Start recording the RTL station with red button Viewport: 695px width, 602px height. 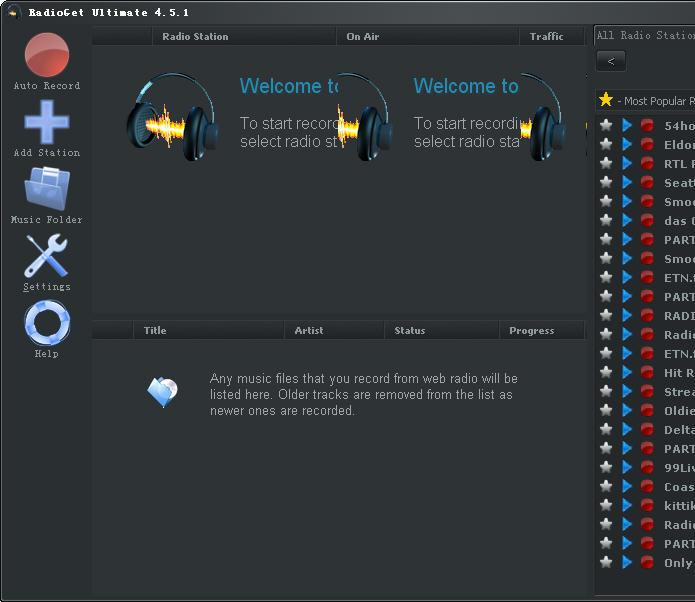[647, 164]
